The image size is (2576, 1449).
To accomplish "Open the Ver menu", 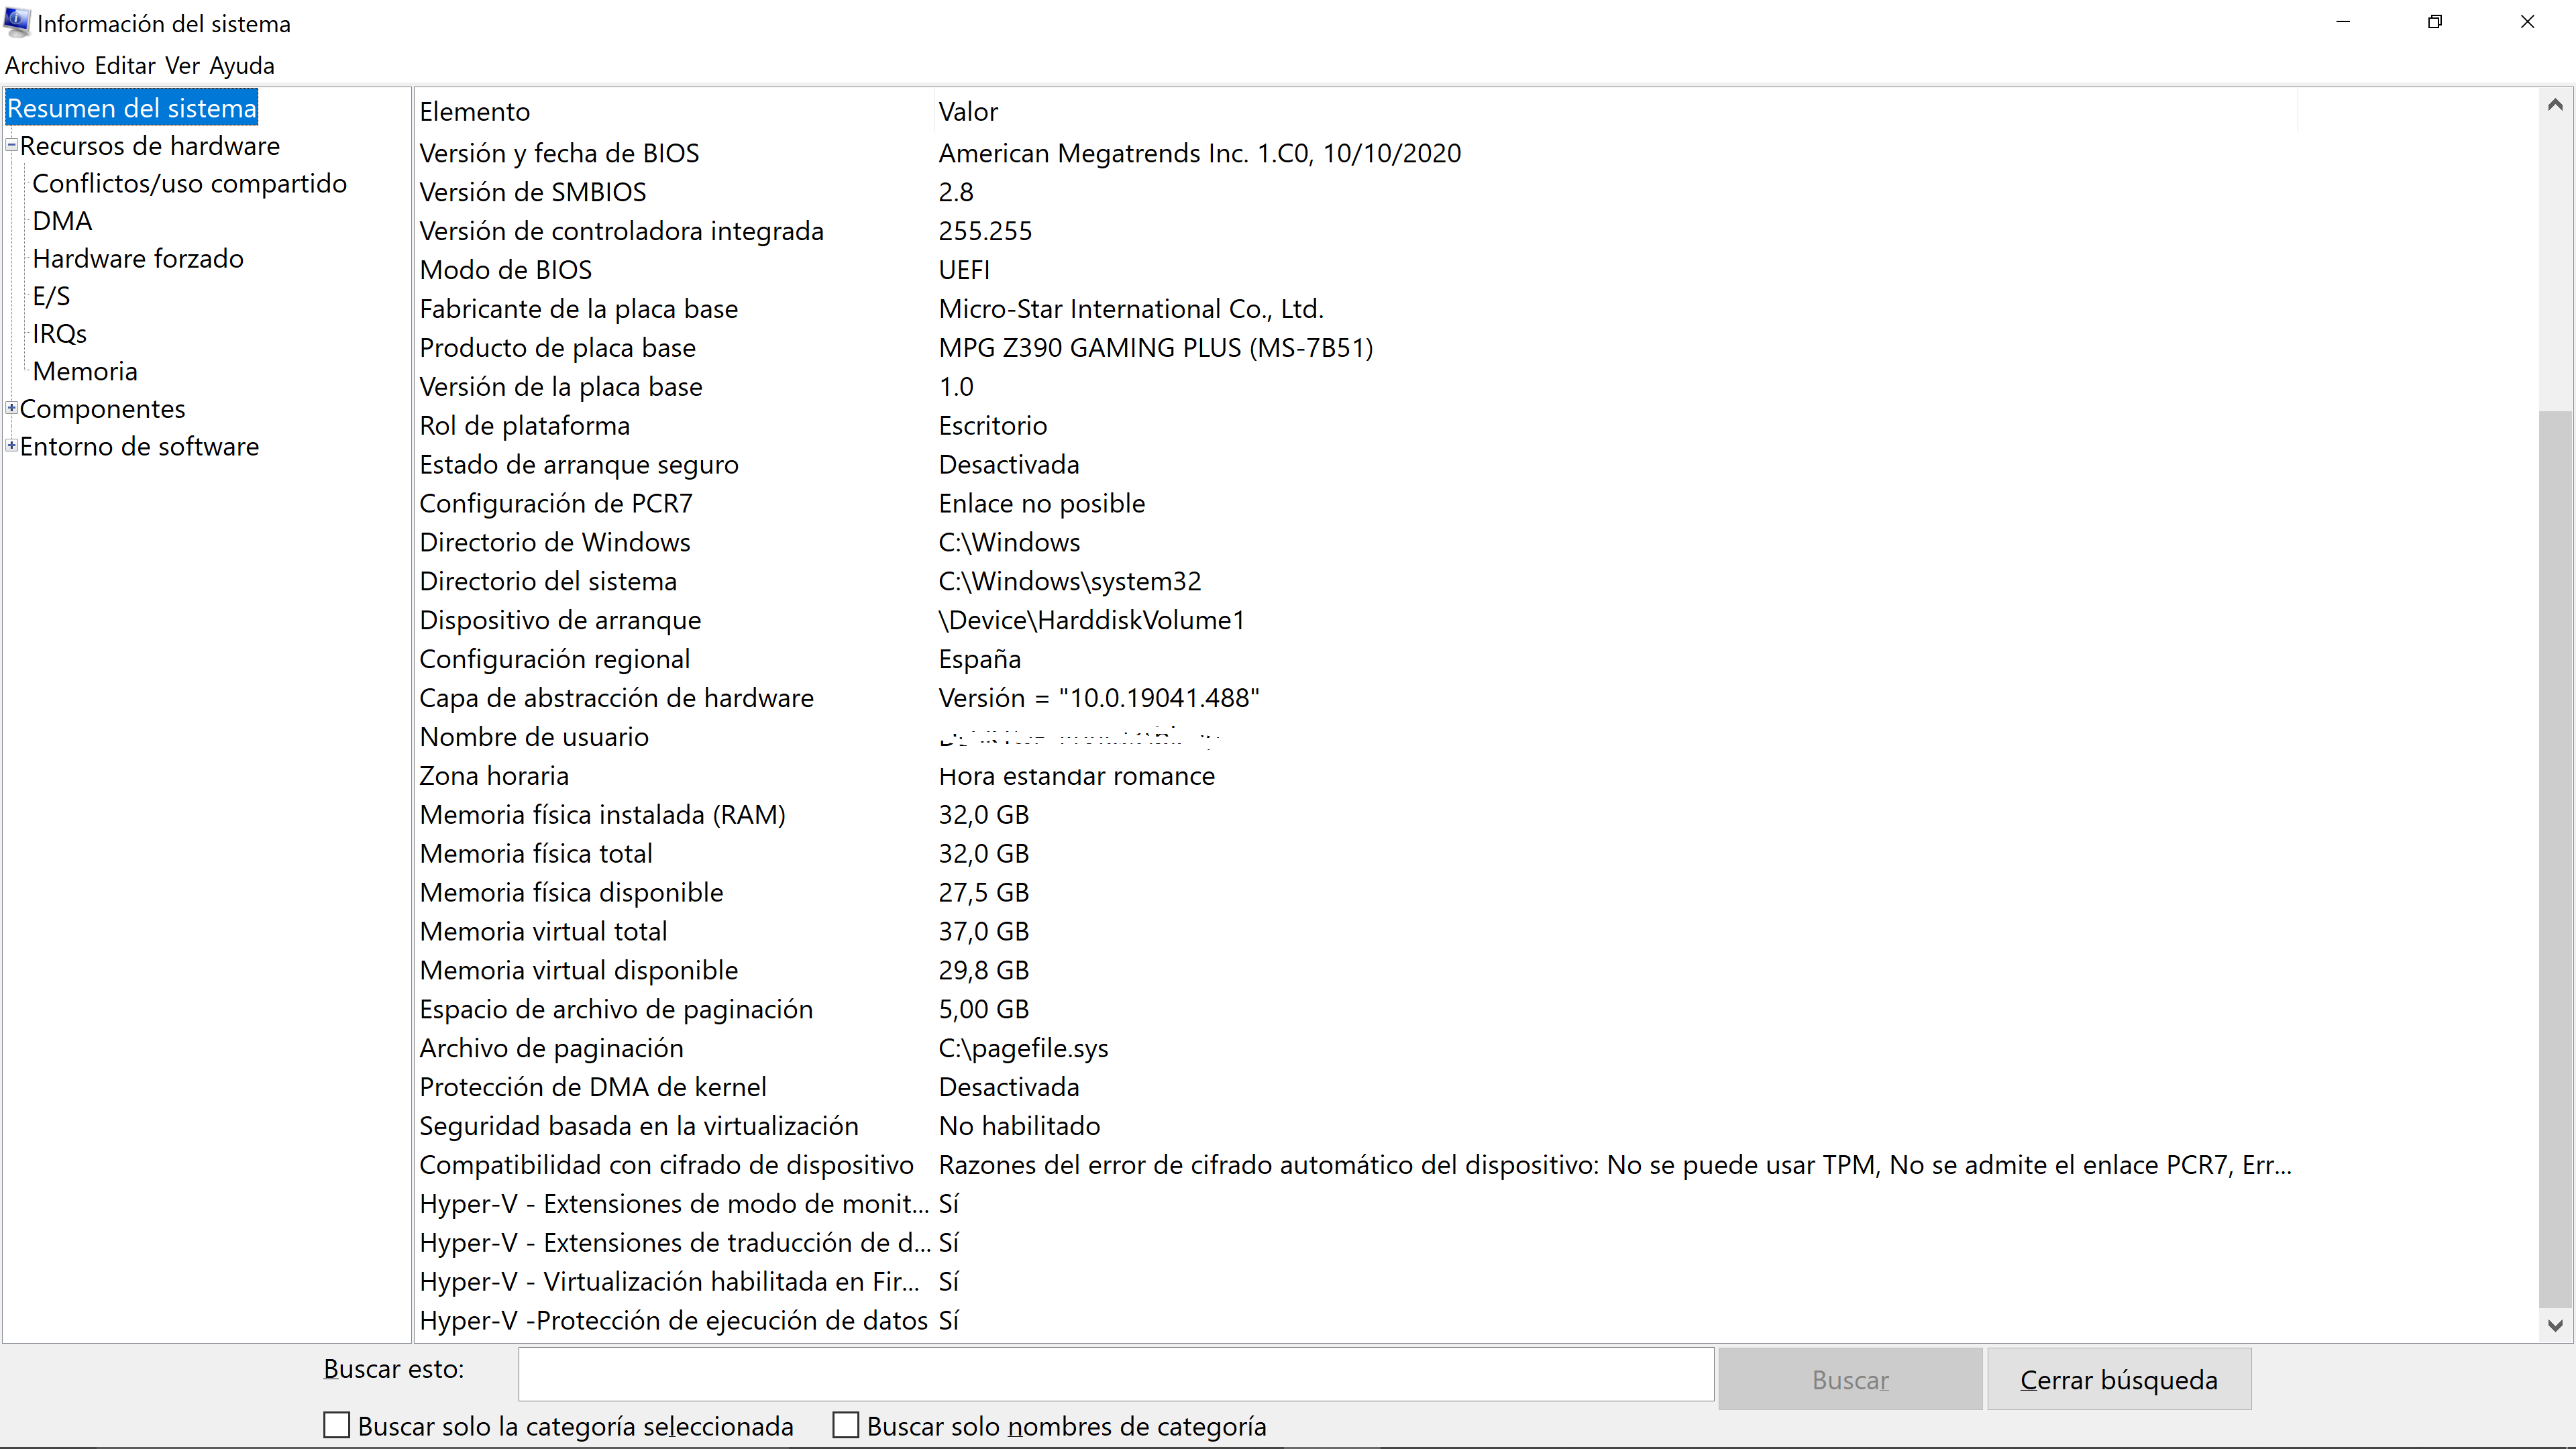I will (x=182, y=65).
